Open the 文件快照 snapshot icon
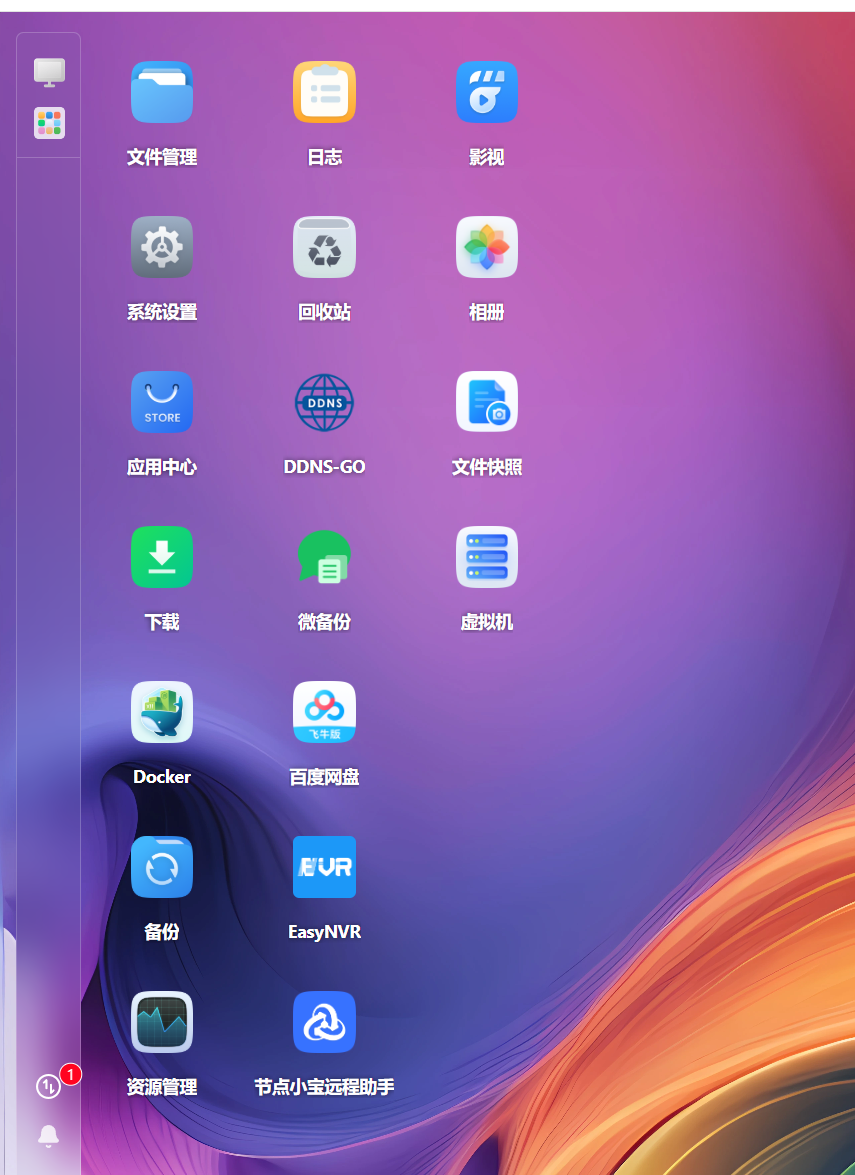 (487, 402)
